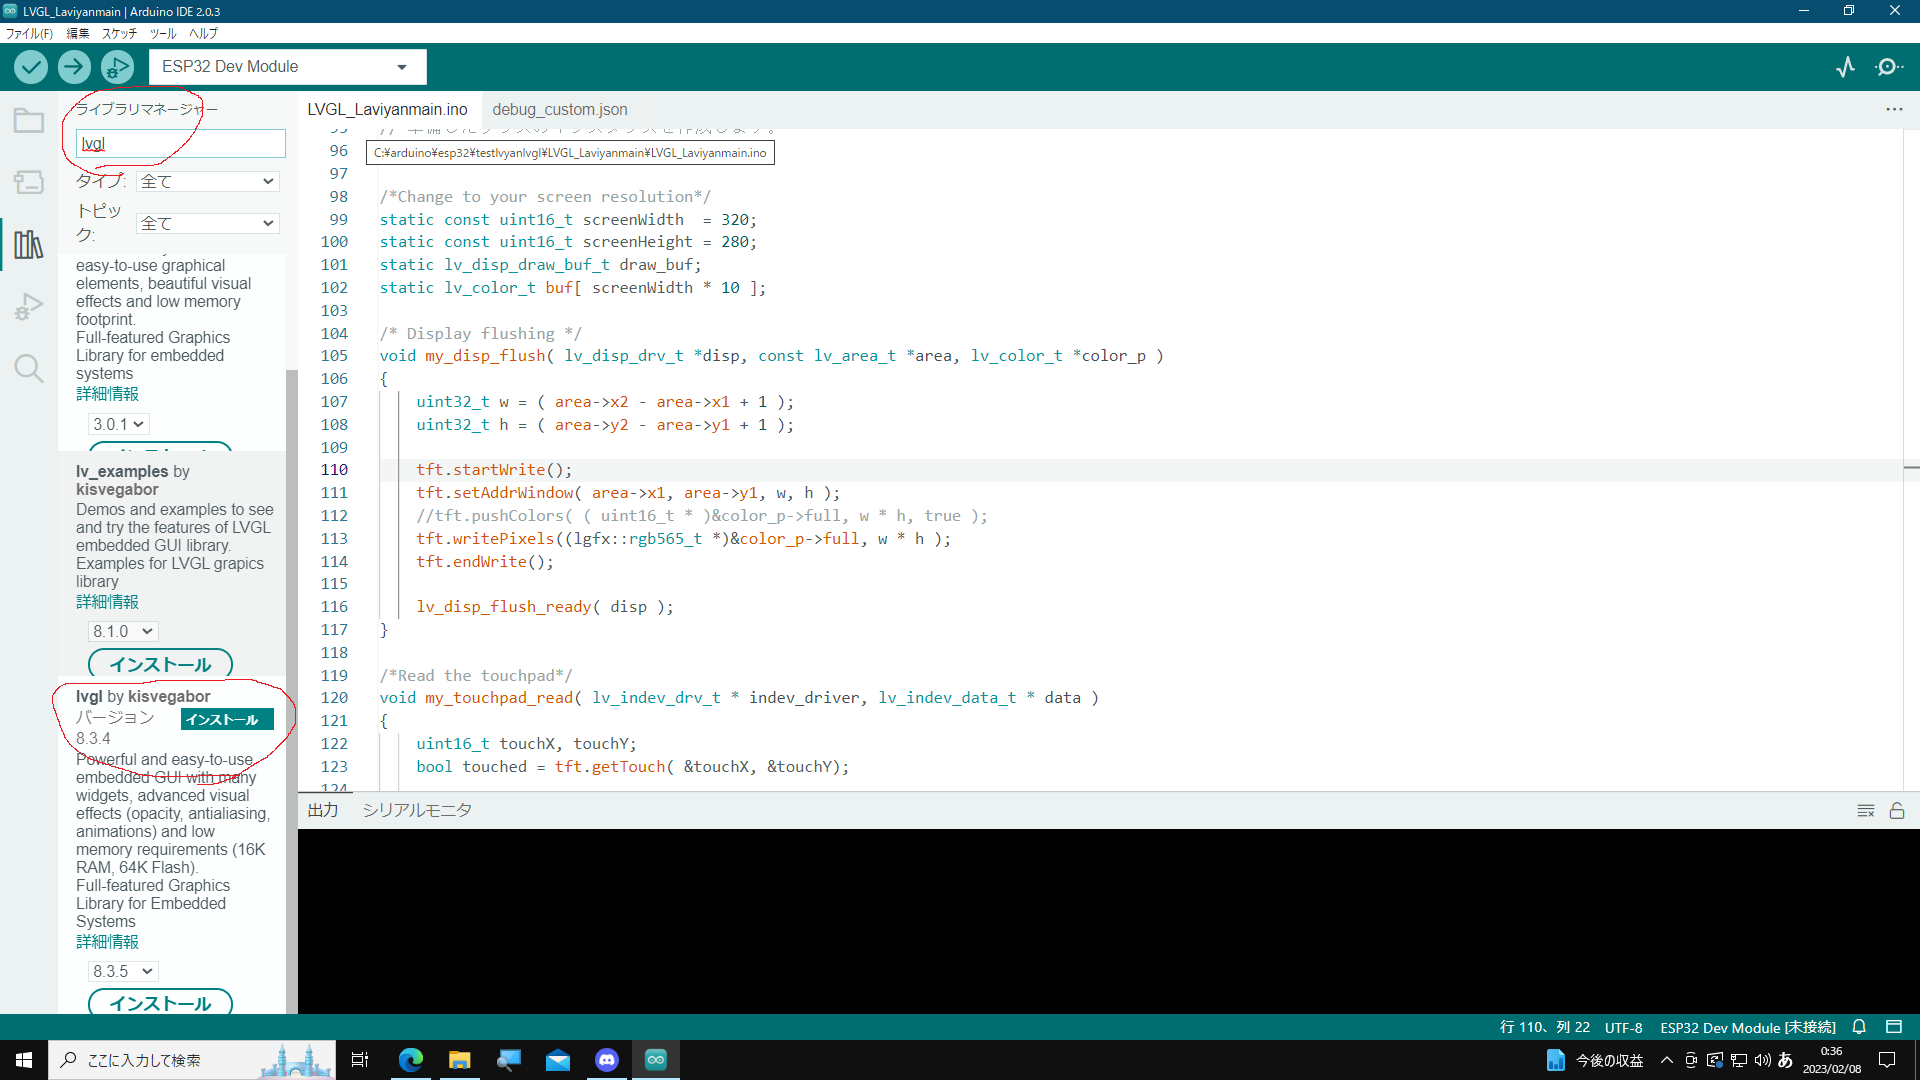Toggle the bottom panel in status bar
The height and width of the screenshot is (1080, 1920).
point(1894,1027)
